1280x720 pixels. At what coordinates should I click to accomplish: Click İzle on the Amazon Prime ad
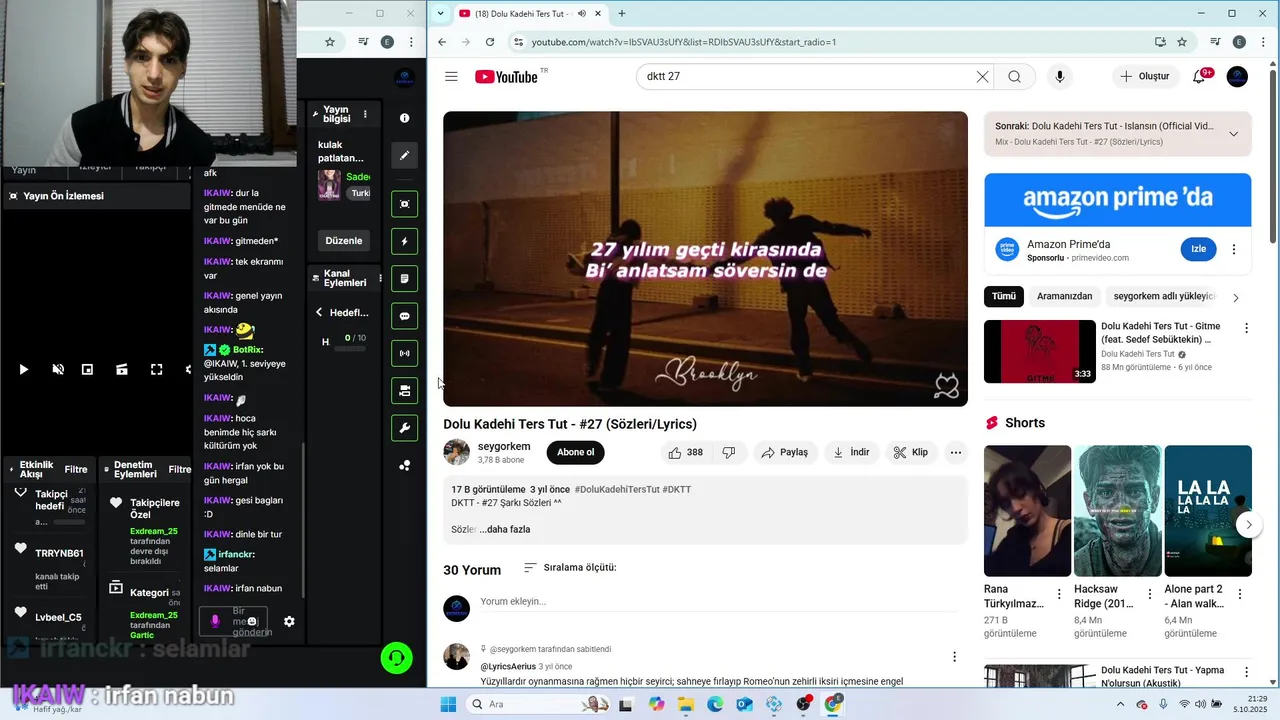(x=1198, y=249)
